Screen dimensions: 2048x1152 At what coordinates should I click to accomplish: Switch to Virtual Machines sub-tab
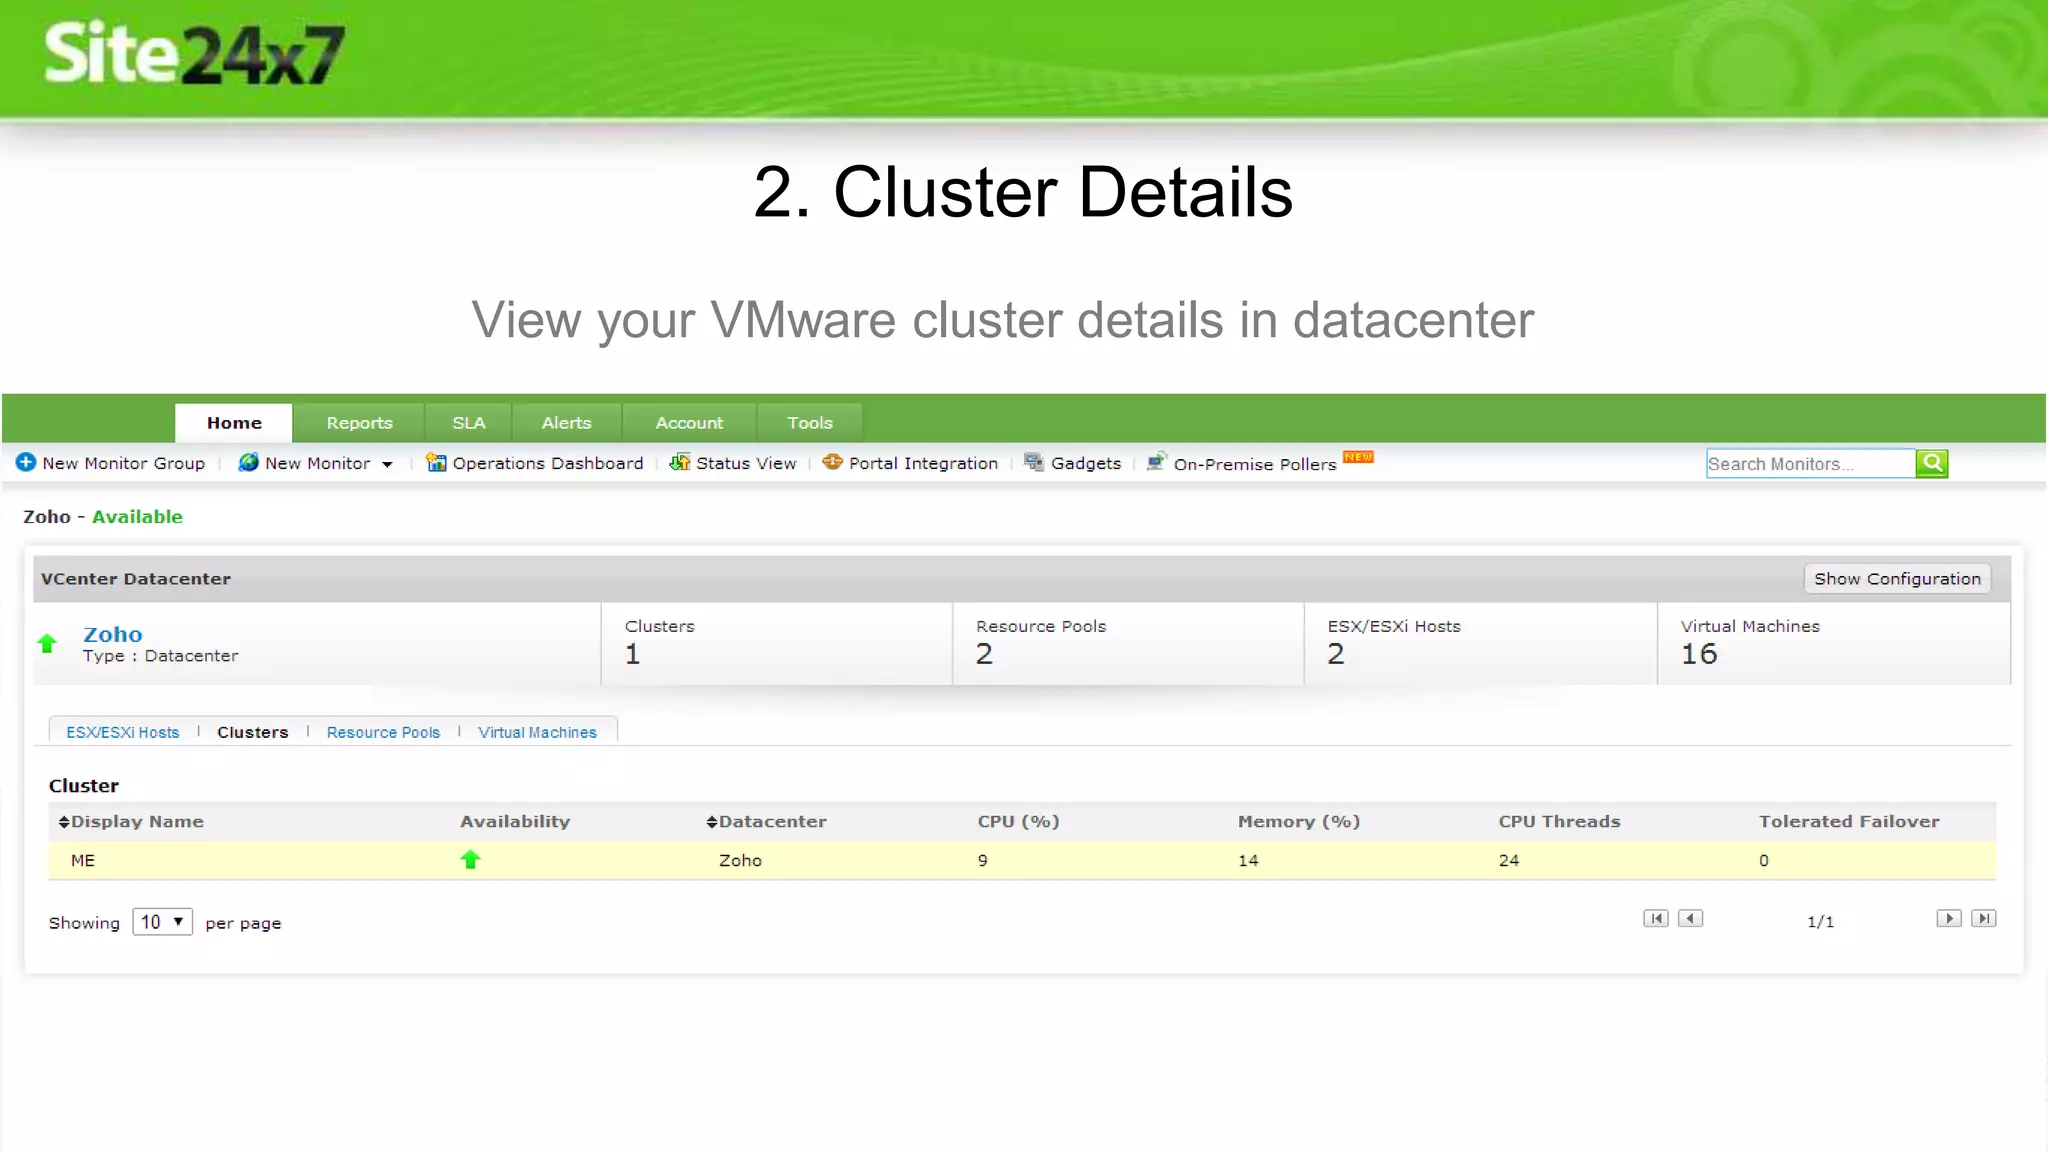537,732
